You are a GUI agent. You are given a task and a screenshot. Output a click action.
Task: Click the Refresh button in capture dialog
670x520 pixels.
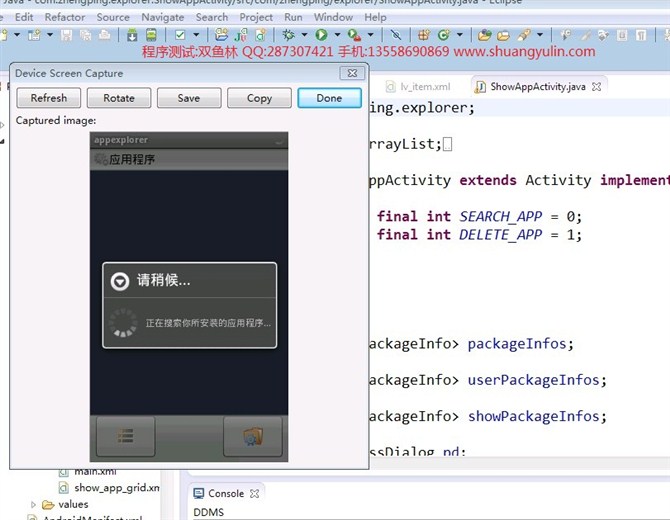pos(49,98)
